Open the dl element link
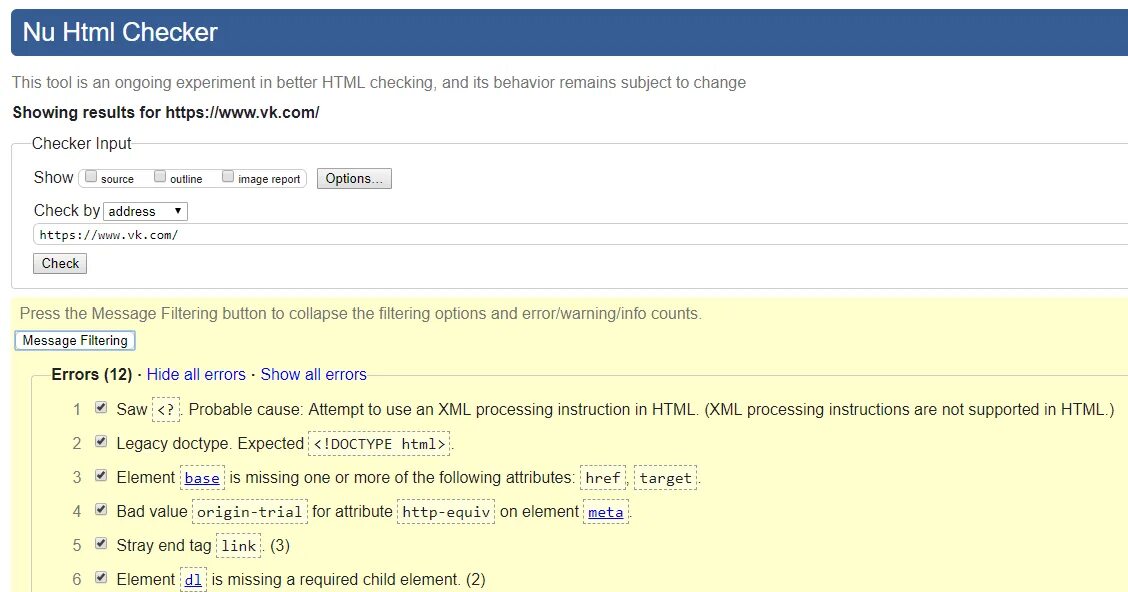The width and height of the screenshot is (1128, 592). pos(193,580)
